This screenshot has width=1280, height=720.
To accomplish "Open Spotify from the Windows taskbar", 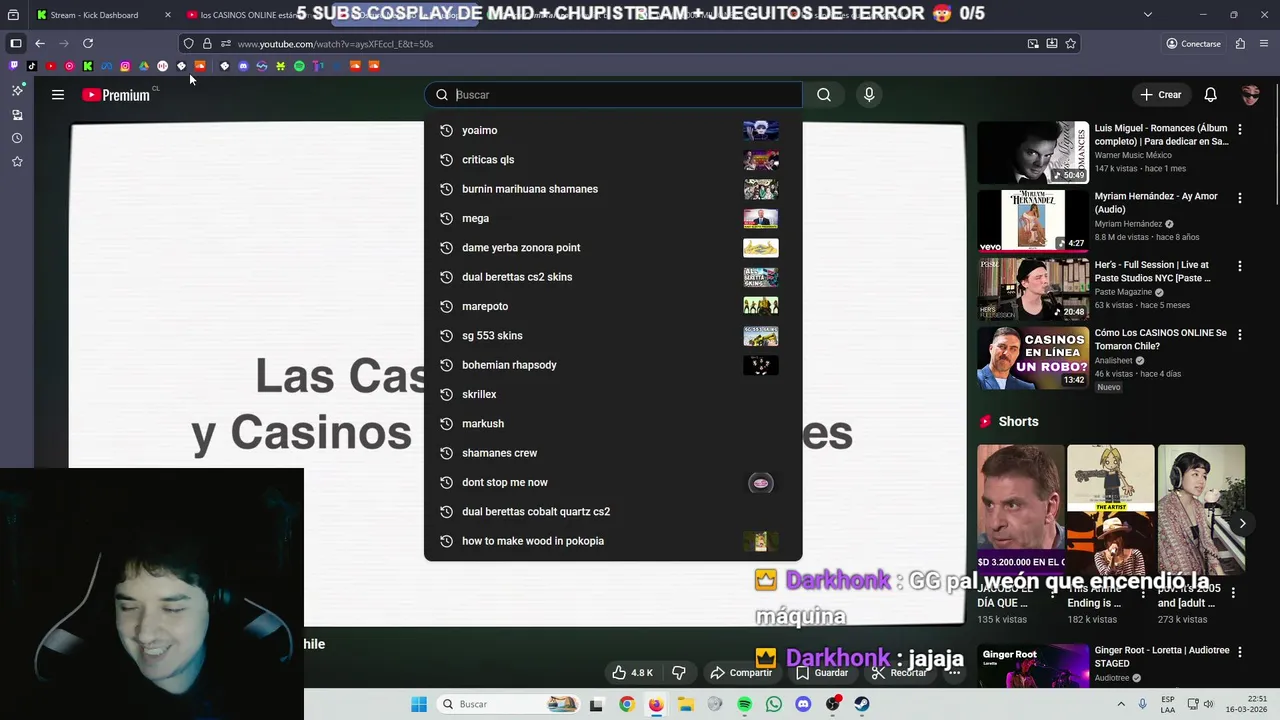I will point(744,704).
